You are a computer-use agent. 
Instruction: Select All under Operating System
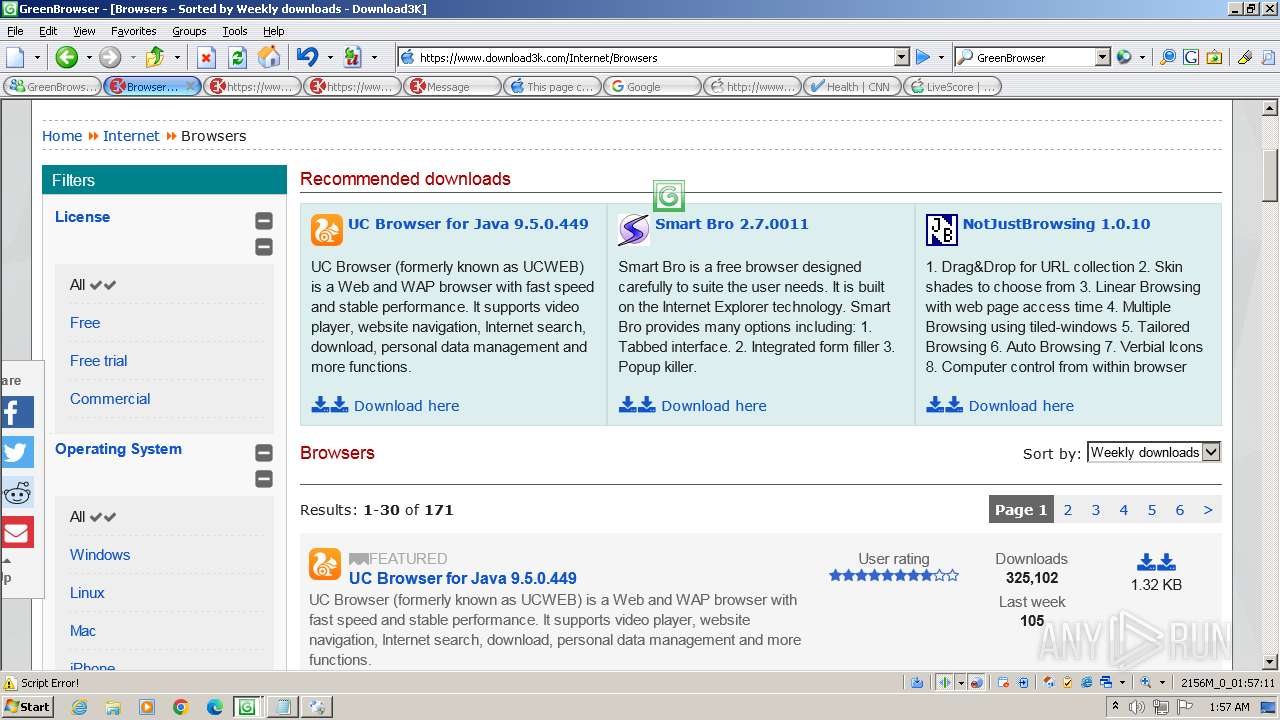(x=77, y=517)
